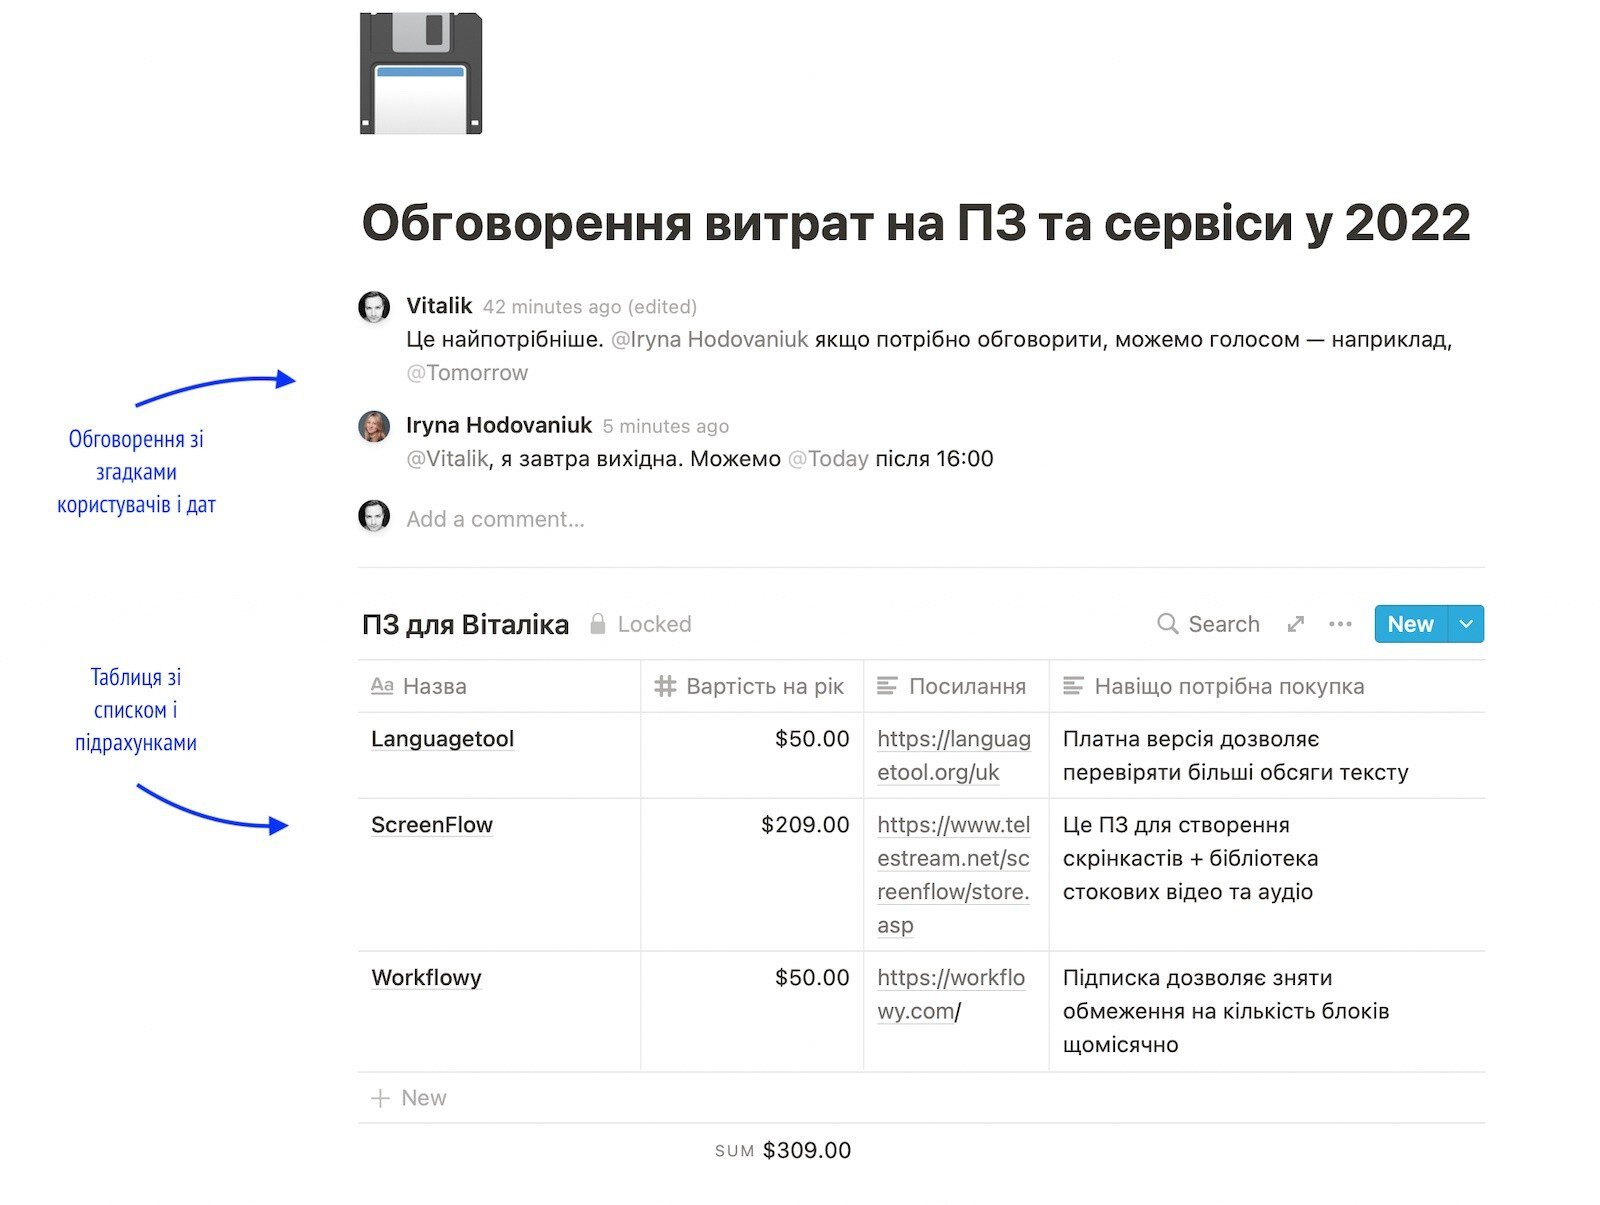Click text property icon beside Посилання
The height and width of the screenshot is (1205, 1600).
pos(887,686)
